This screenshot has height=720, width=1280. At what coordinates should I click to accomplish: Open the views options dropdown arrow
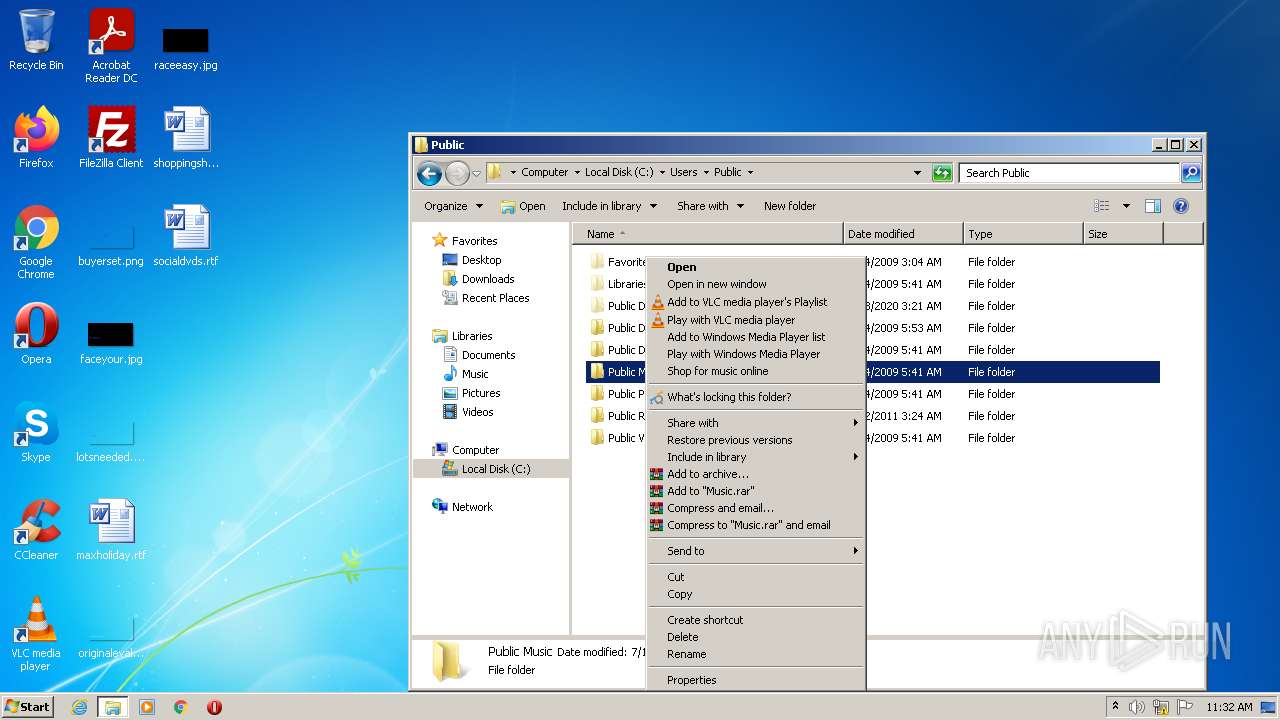(1126, 206)
